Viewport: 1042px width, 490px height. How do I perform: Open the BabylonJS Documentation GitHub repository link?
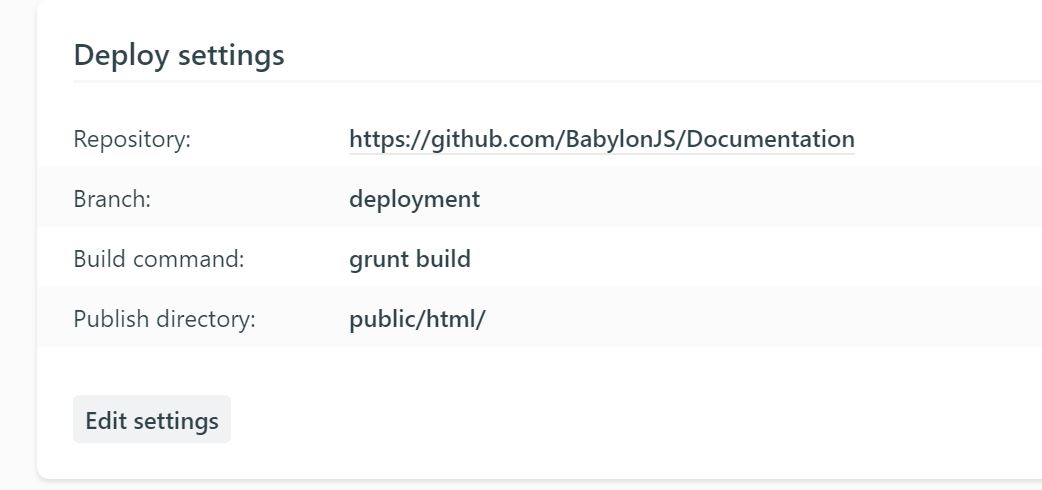[x=601, y=140]
